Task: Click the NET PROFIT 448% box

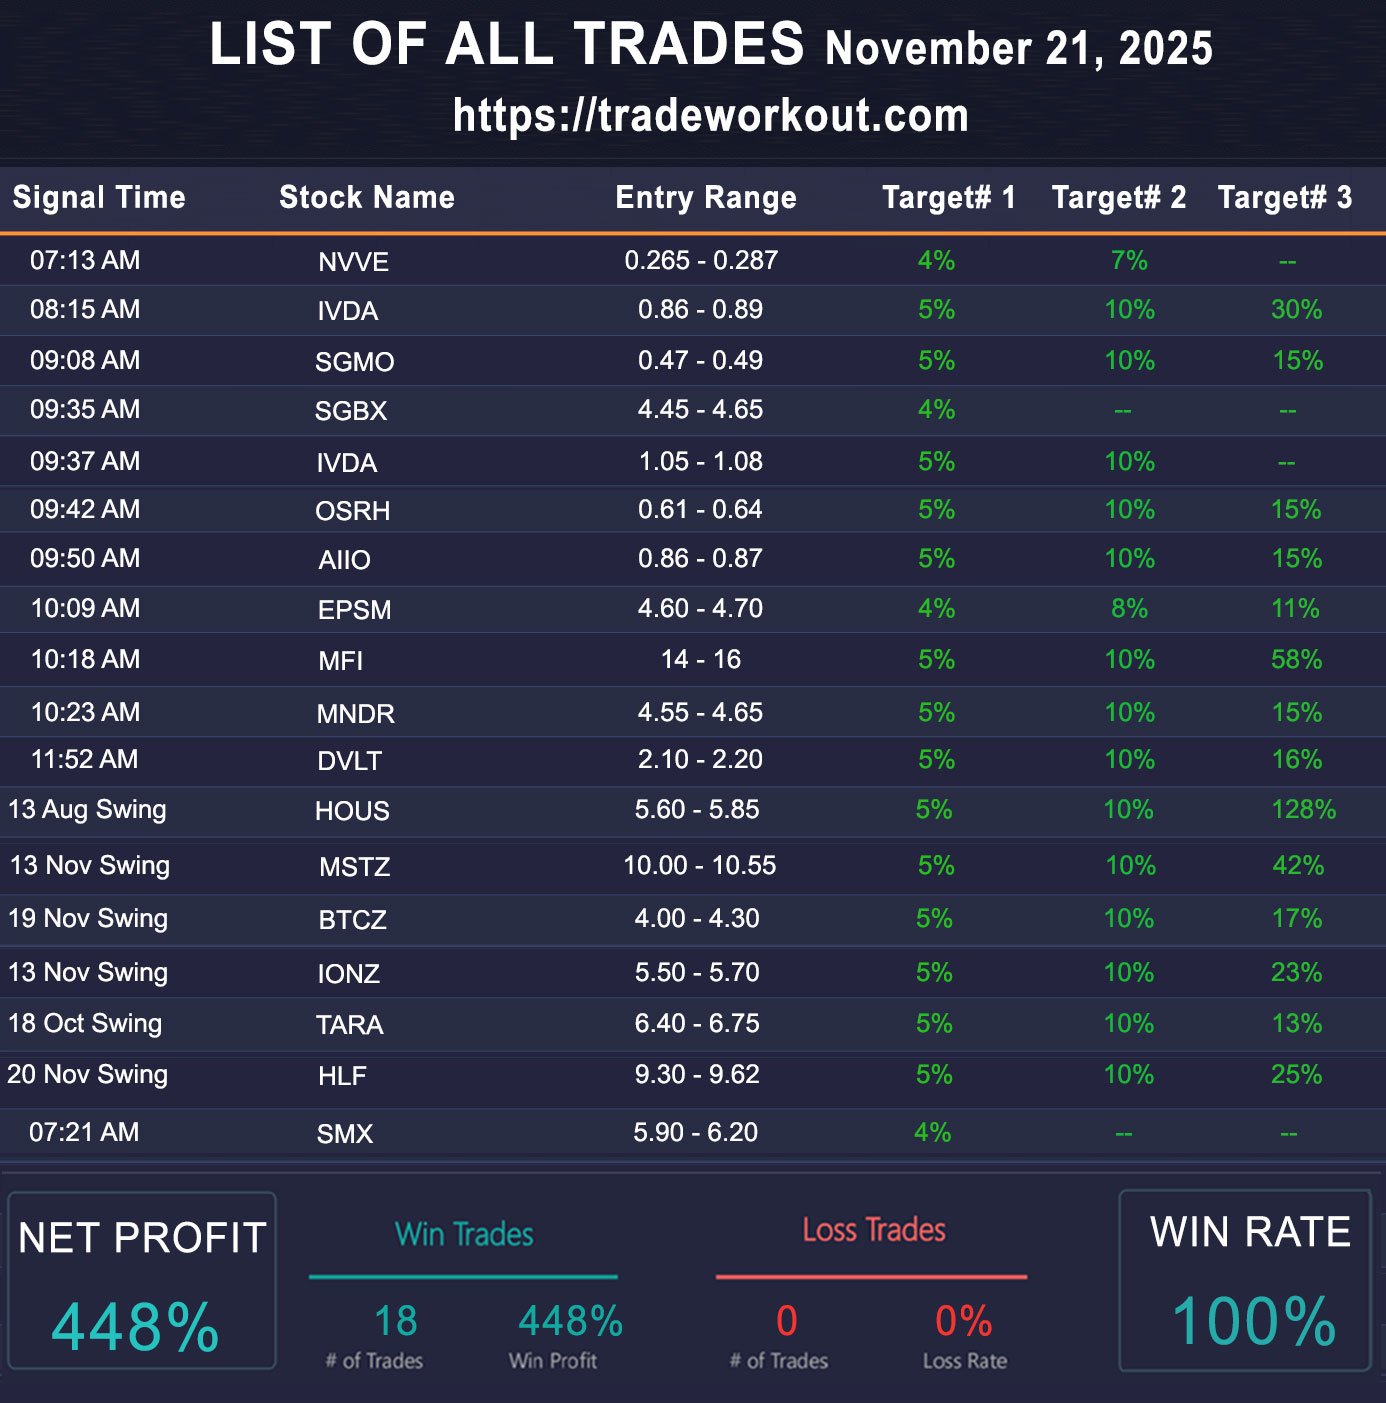Action: [x=142, y=1281]
